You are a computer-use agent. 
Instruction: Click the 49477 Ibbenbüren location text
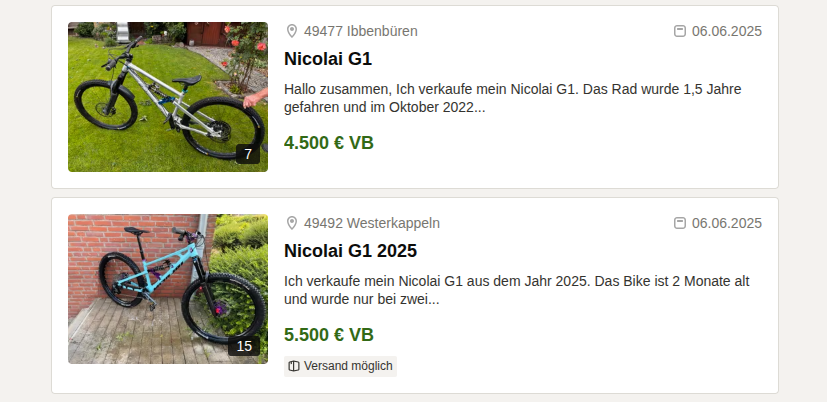point(361,32)
